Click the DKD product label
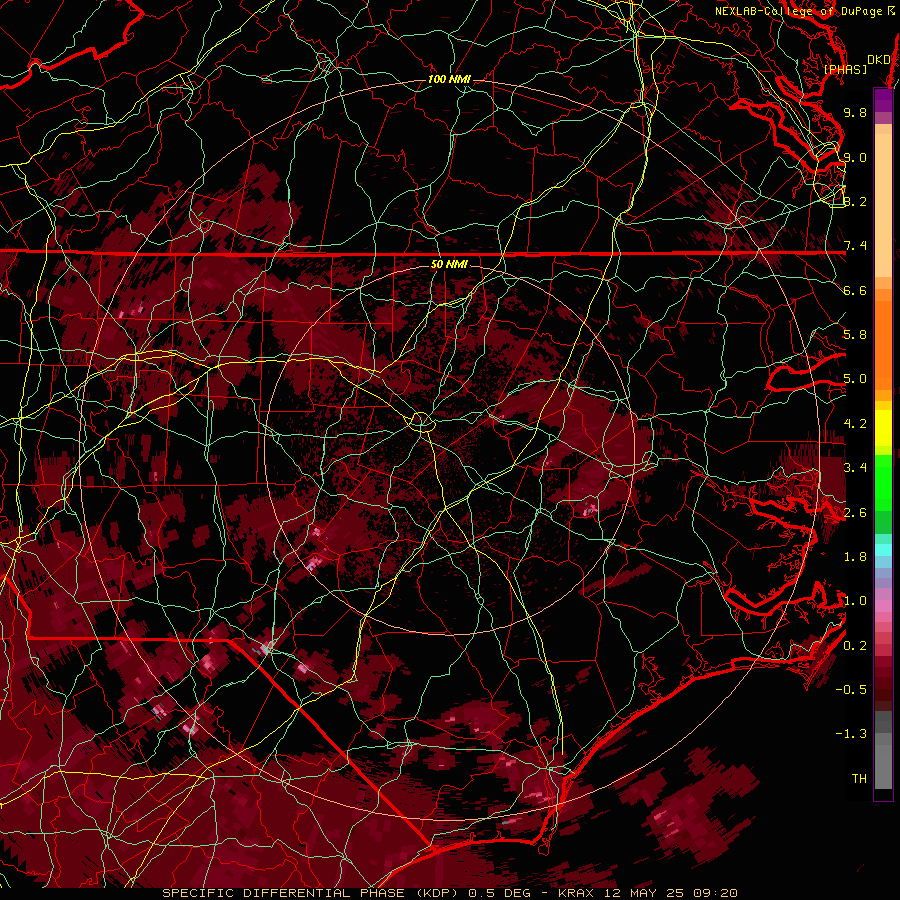This screenshot has height=900, width=900. click(x=879, y=60)
